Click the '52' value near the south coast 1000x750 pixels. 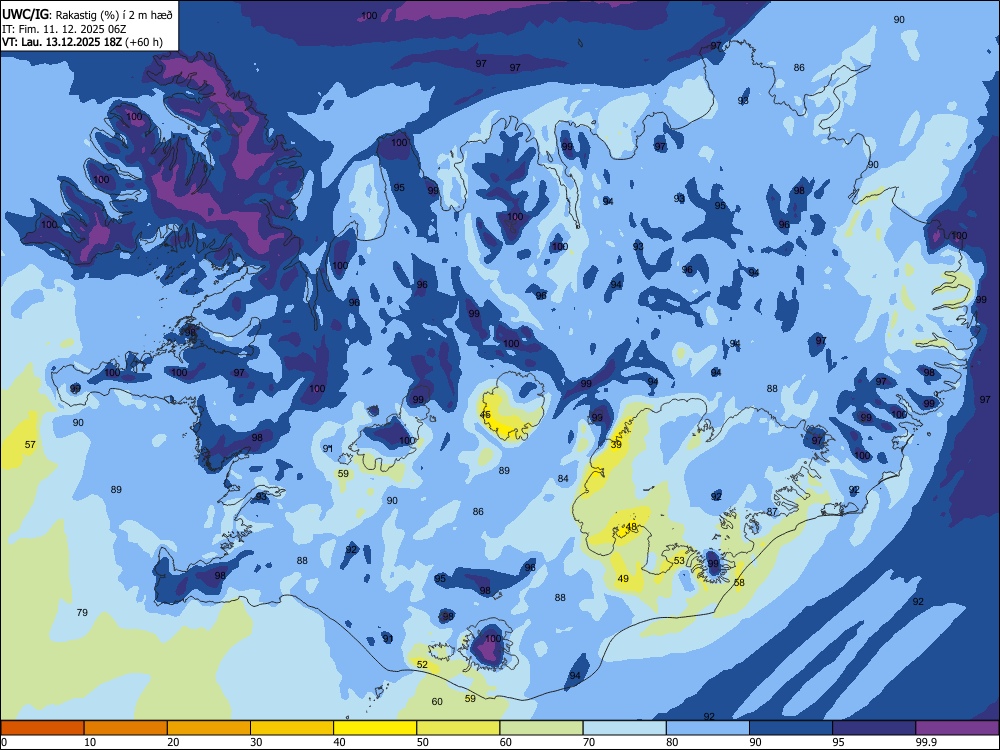click(422, 665)
